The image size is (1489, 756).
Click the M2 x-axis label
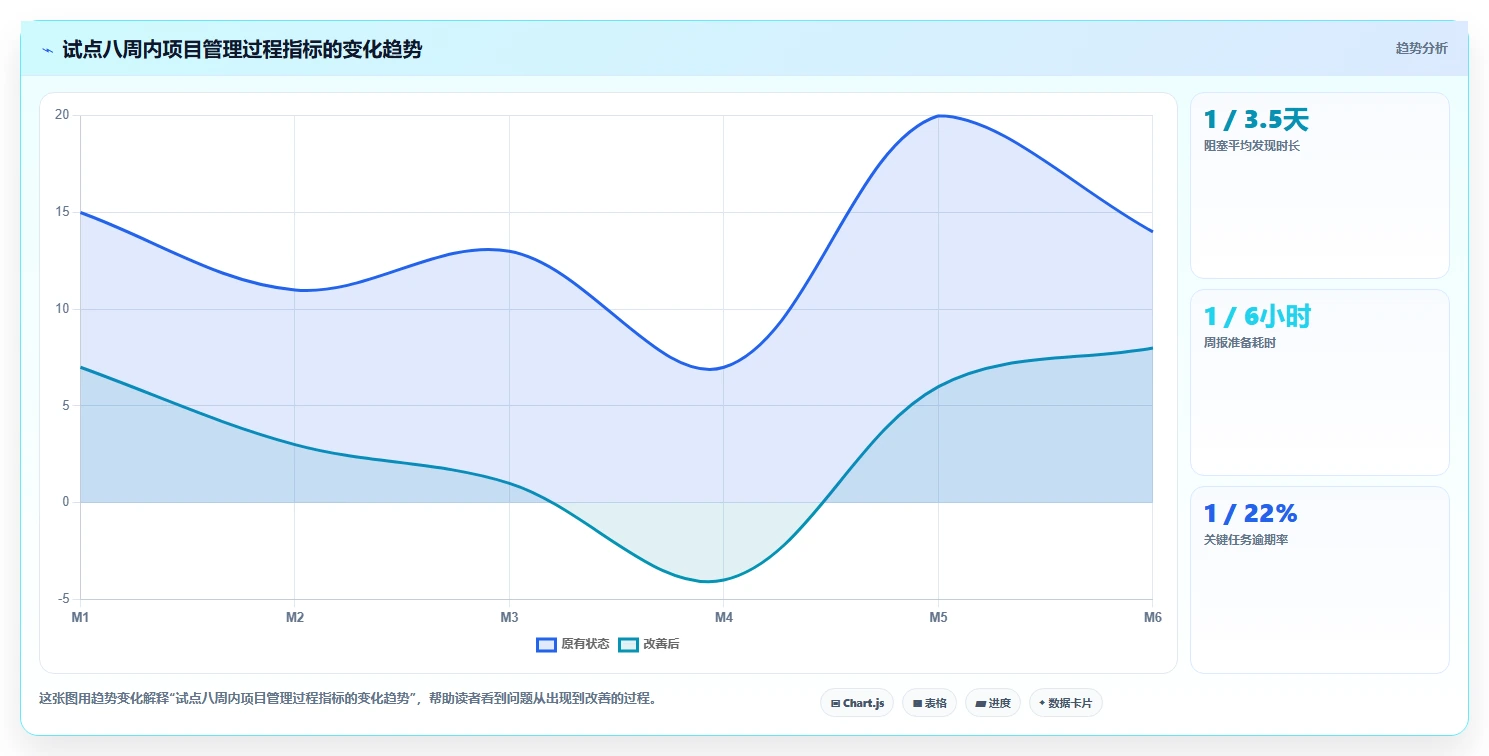coord(295,618)
